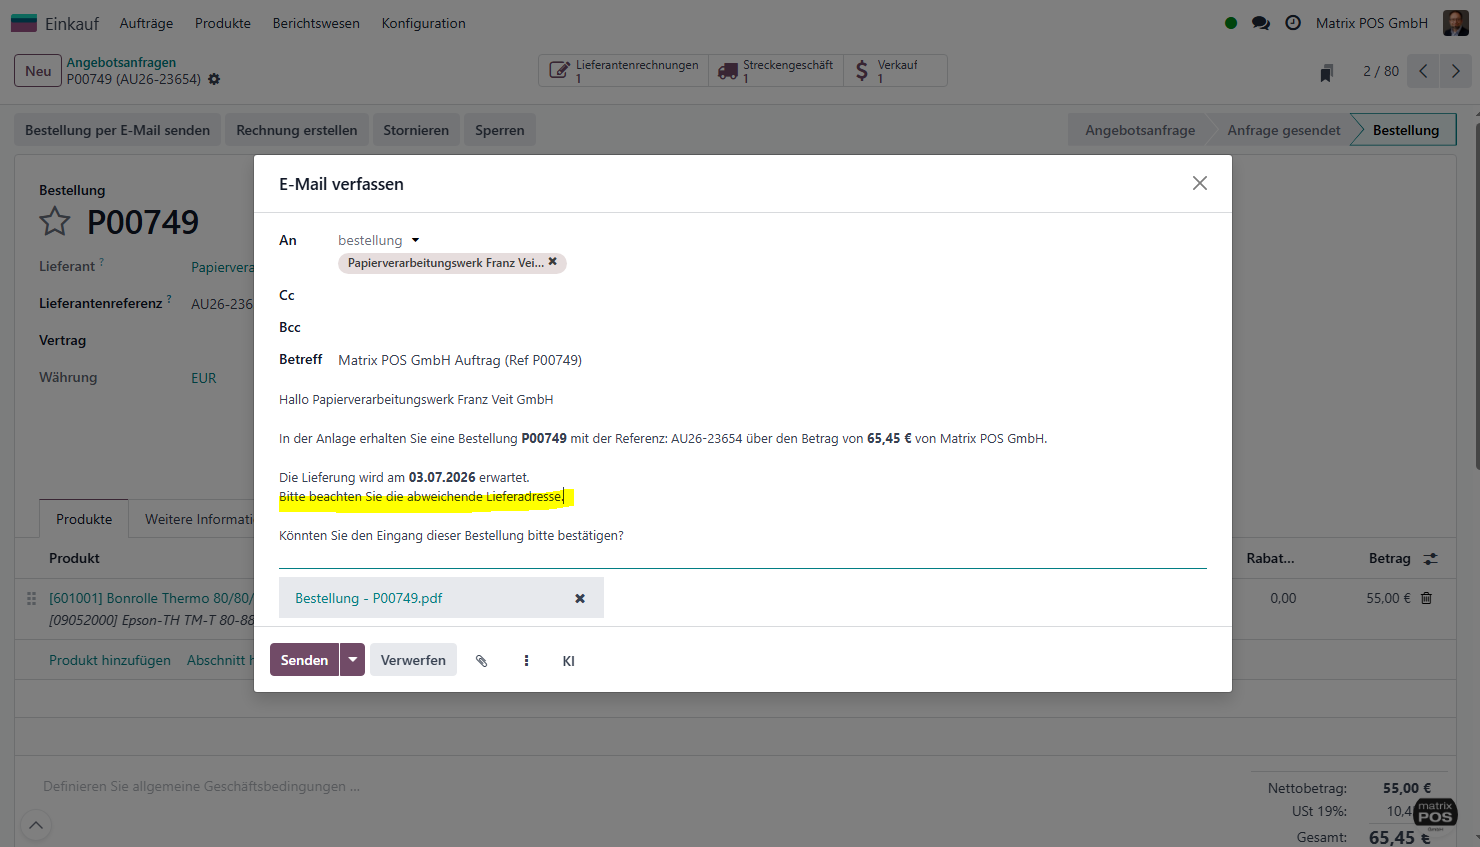This screenshot has height=847, width=1480.
Task: Click the Betreff subject field
Action: (770, 360)
